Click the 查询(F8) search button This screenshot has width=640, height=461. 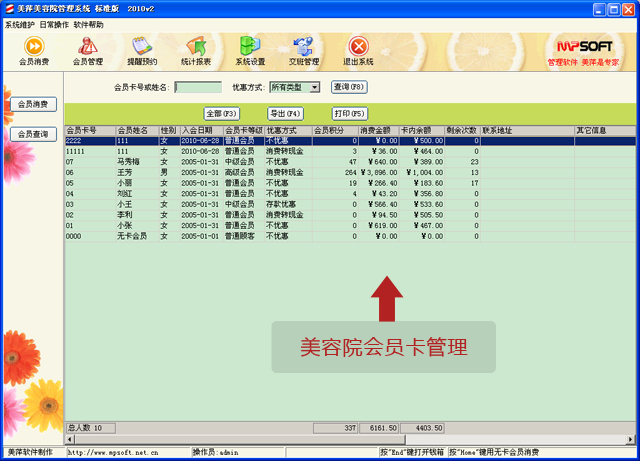pyautogui.click(x=349, y=88)
